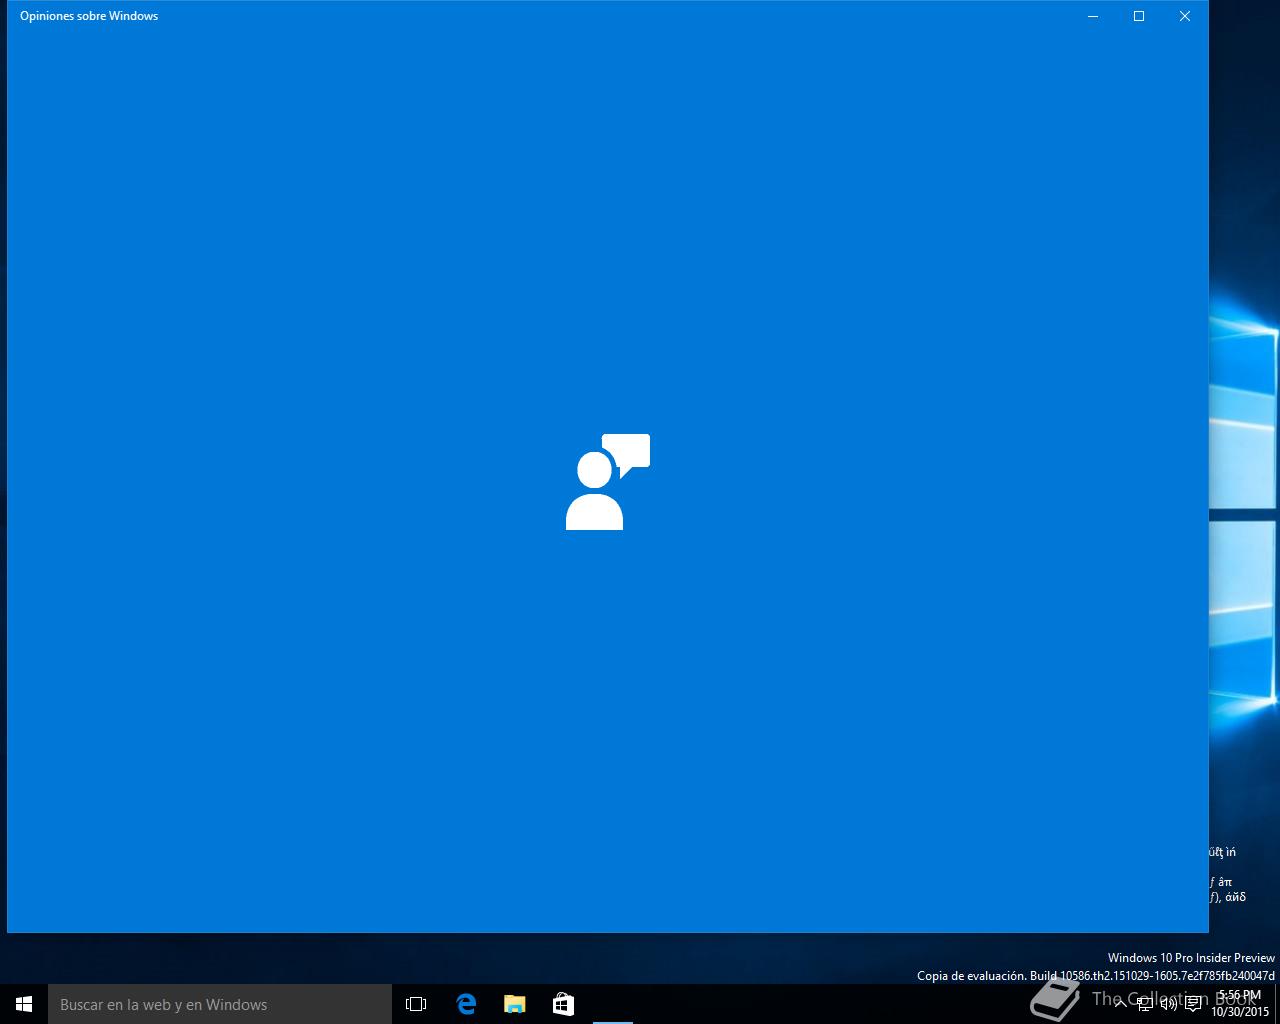
Task: Open File Explorer from the taskbar
Action: [x=514, y=1004]
